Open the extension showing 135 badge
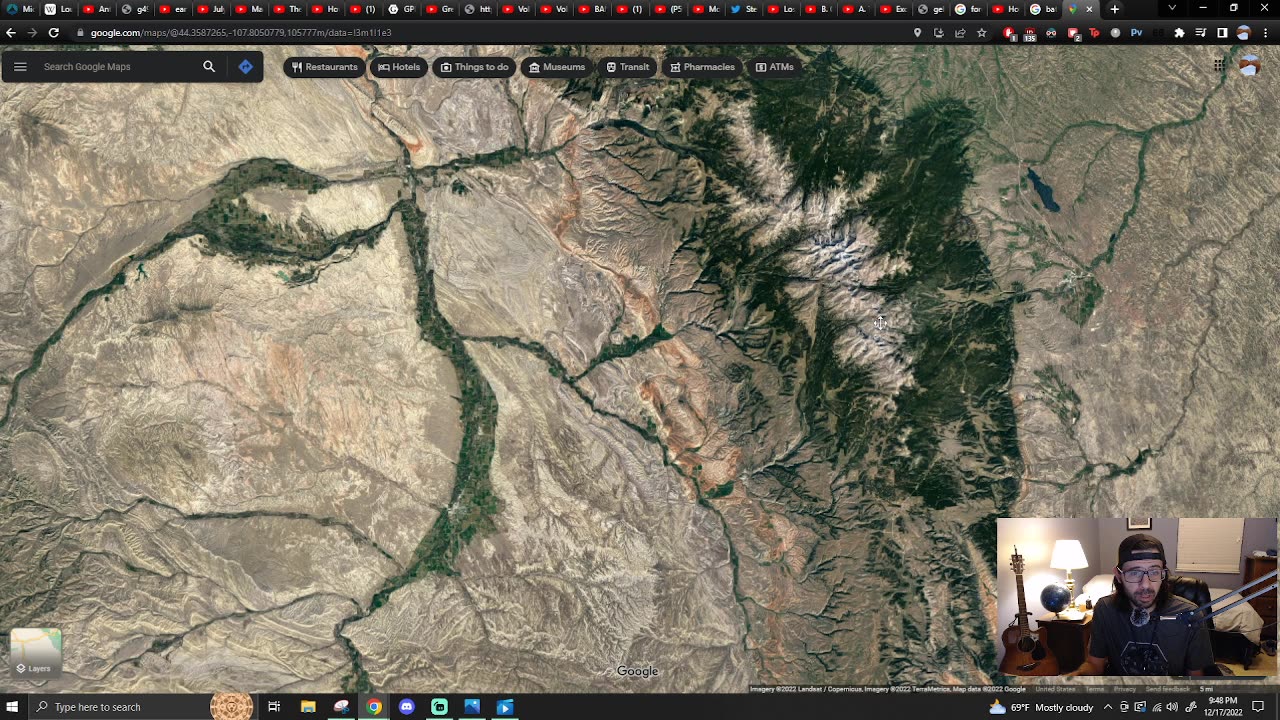 [x=1030, y=33]
